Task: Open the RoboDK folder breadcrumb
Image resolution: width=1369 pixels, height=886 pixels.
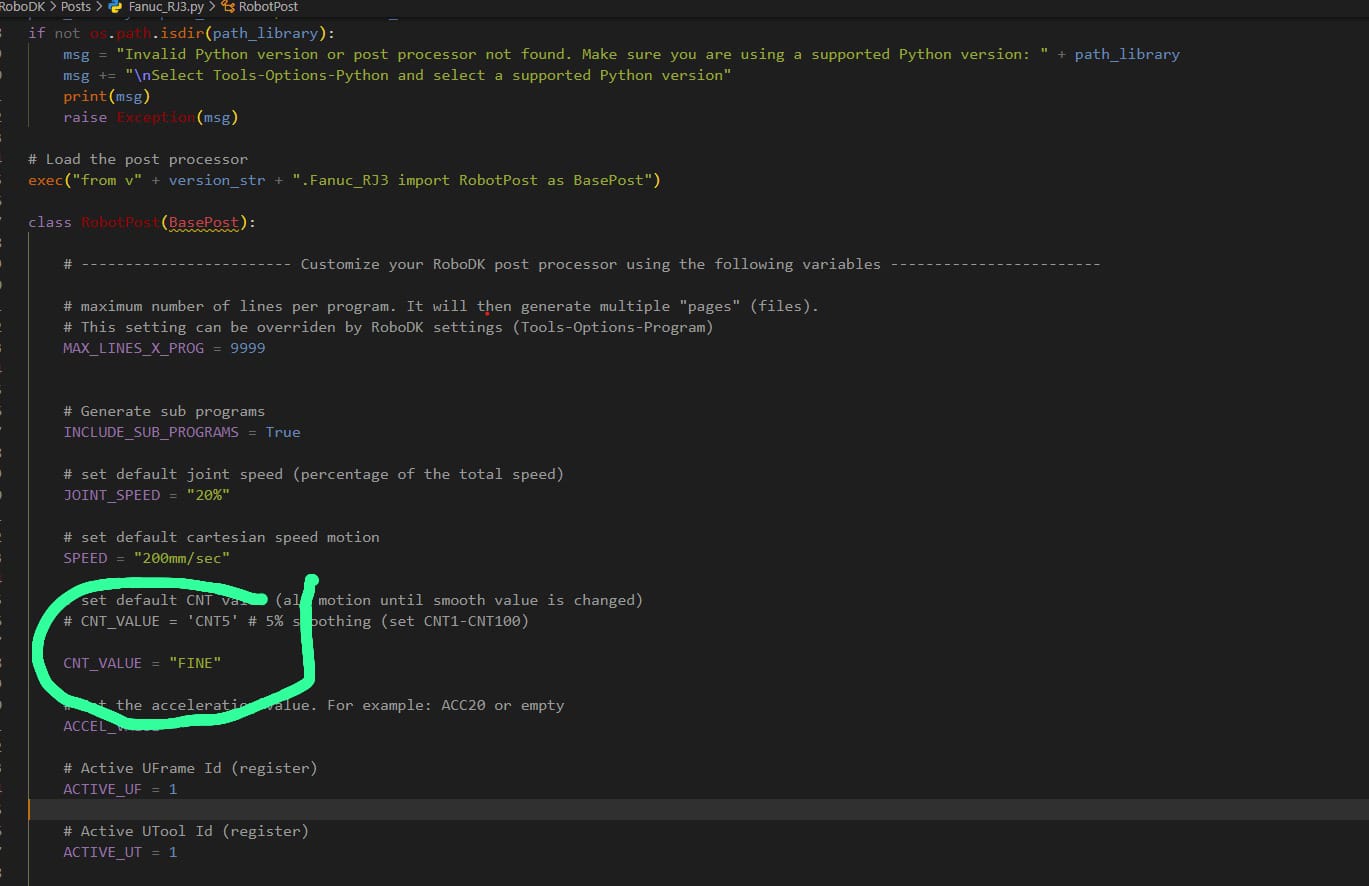Action: click(22, 6)
